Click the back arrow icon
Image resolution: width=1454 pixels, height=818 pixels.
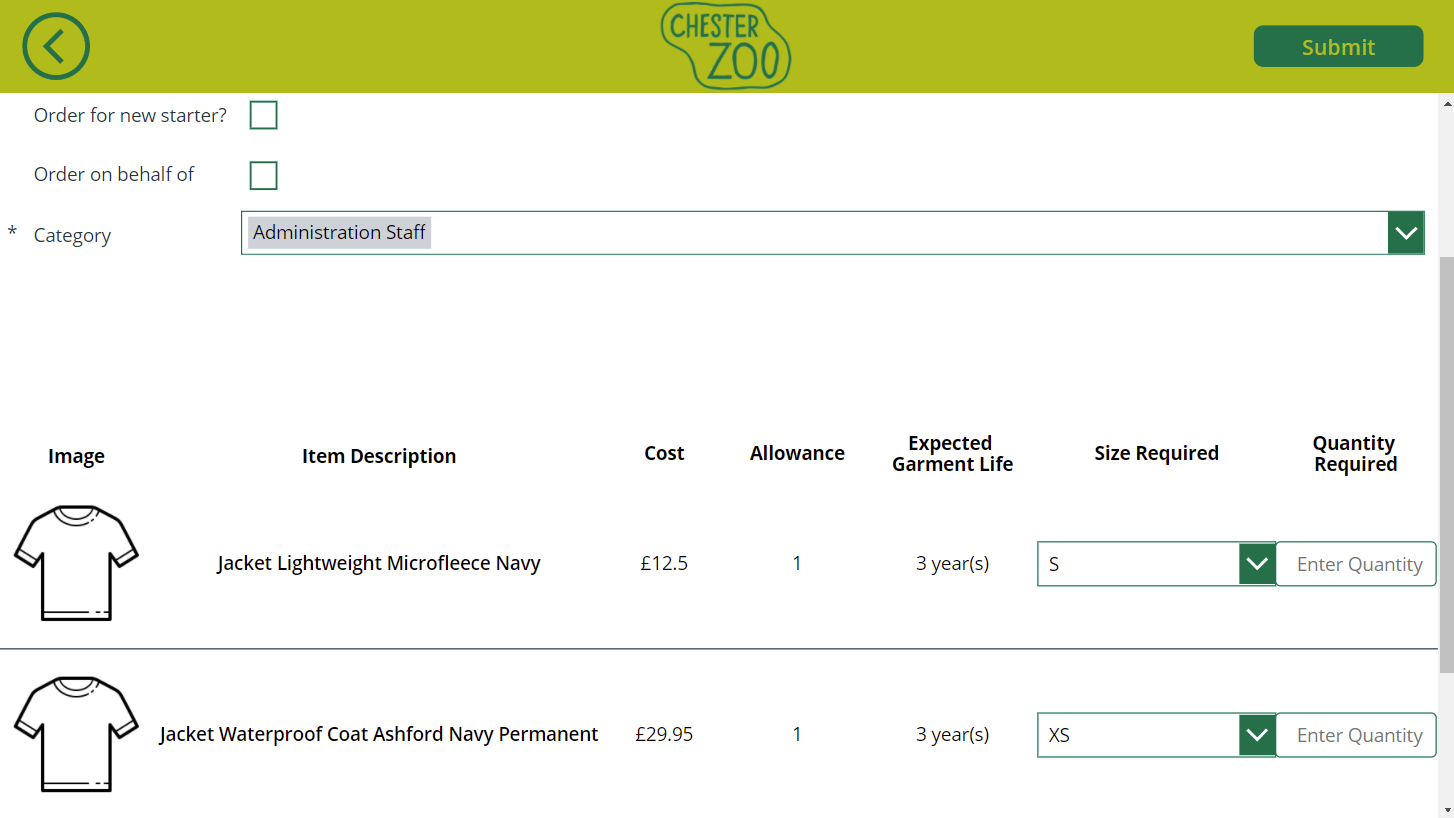(x=56, y=46)
